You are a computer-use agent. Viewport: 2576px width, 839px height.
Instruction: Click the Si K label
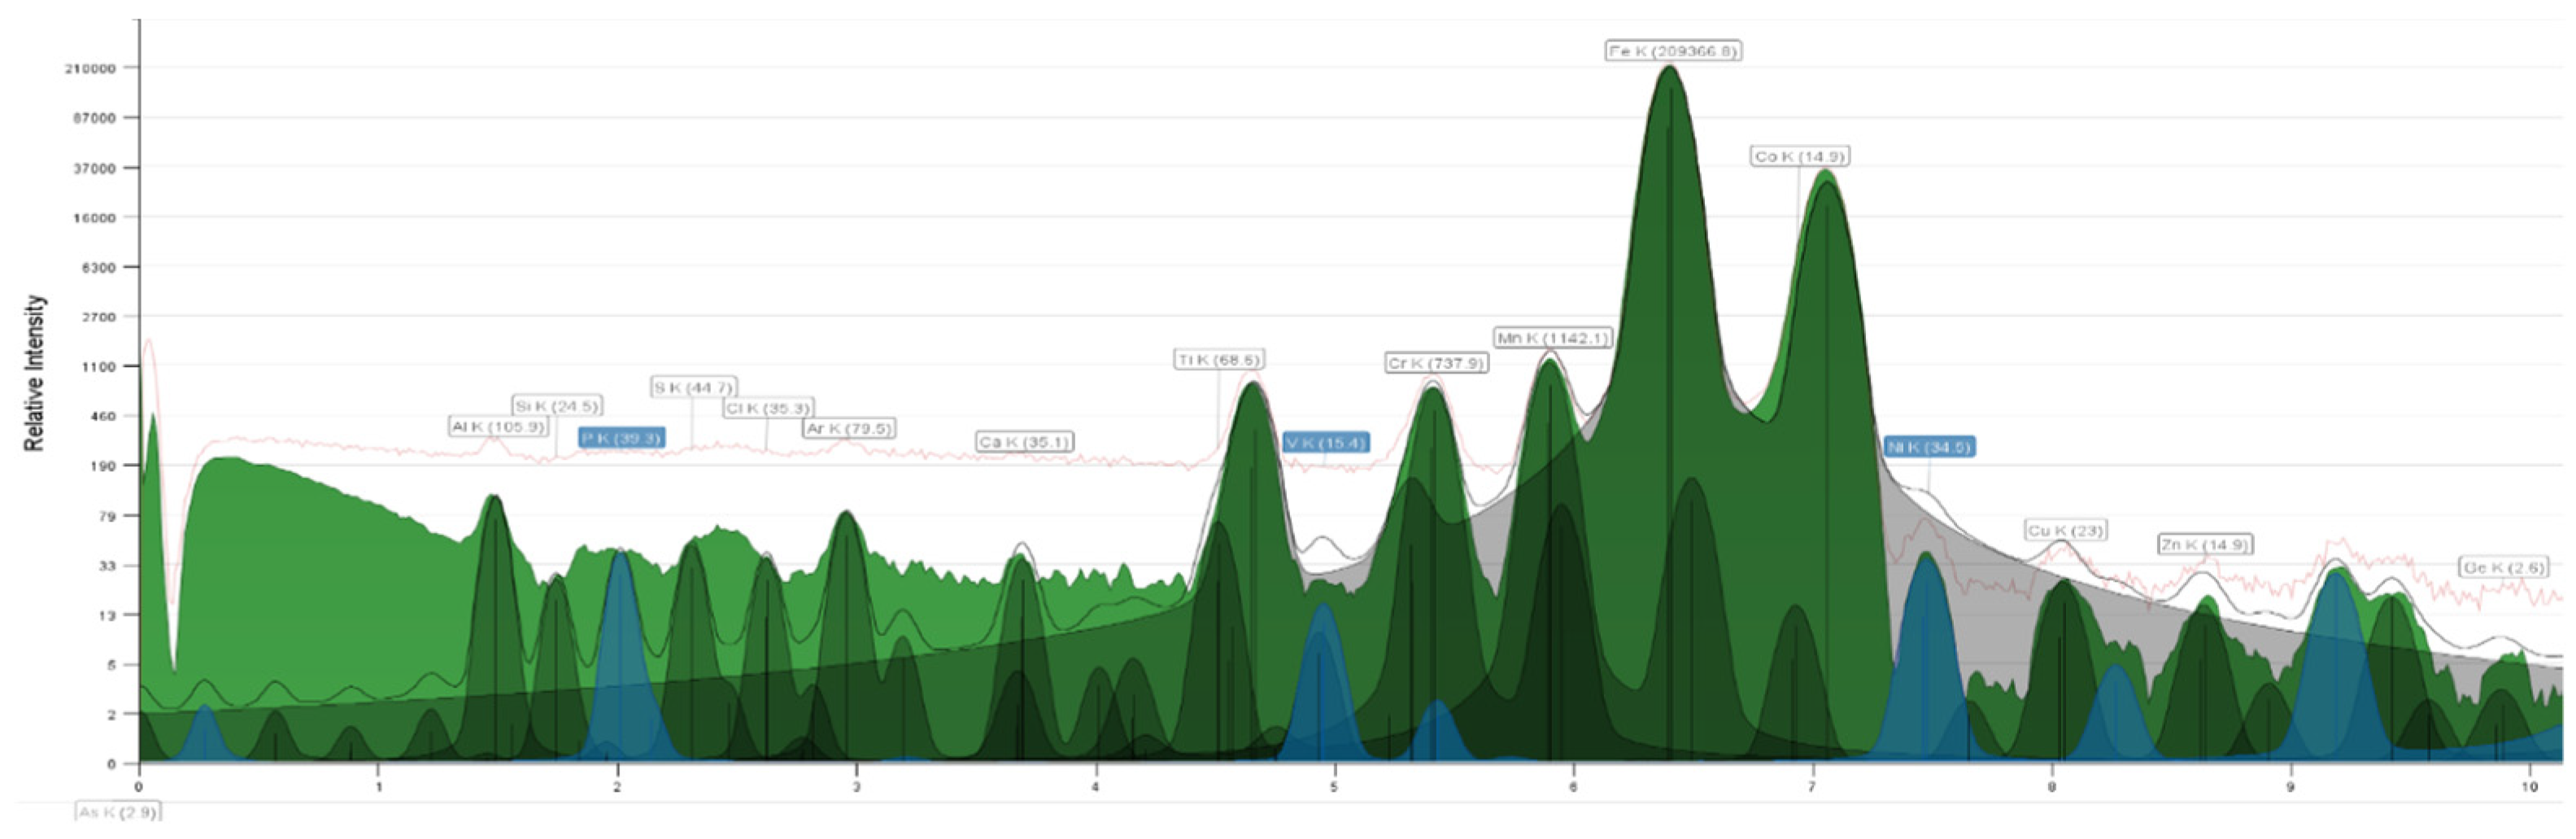click(x=556, y=406)
